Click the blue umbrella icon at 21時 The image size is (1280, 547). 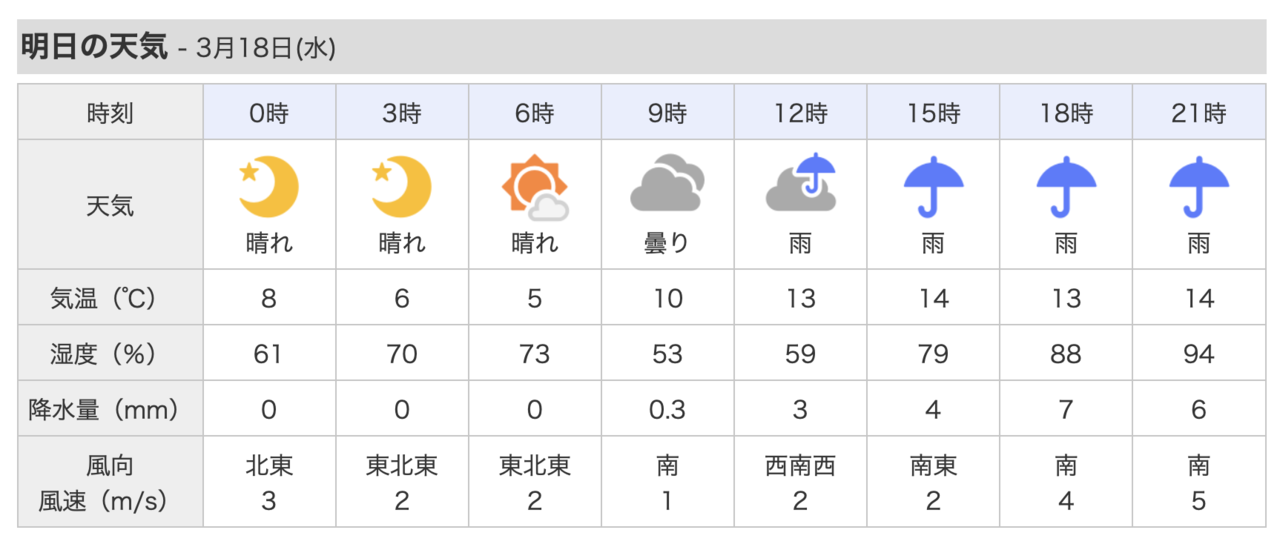click(x=1199, y=185)
